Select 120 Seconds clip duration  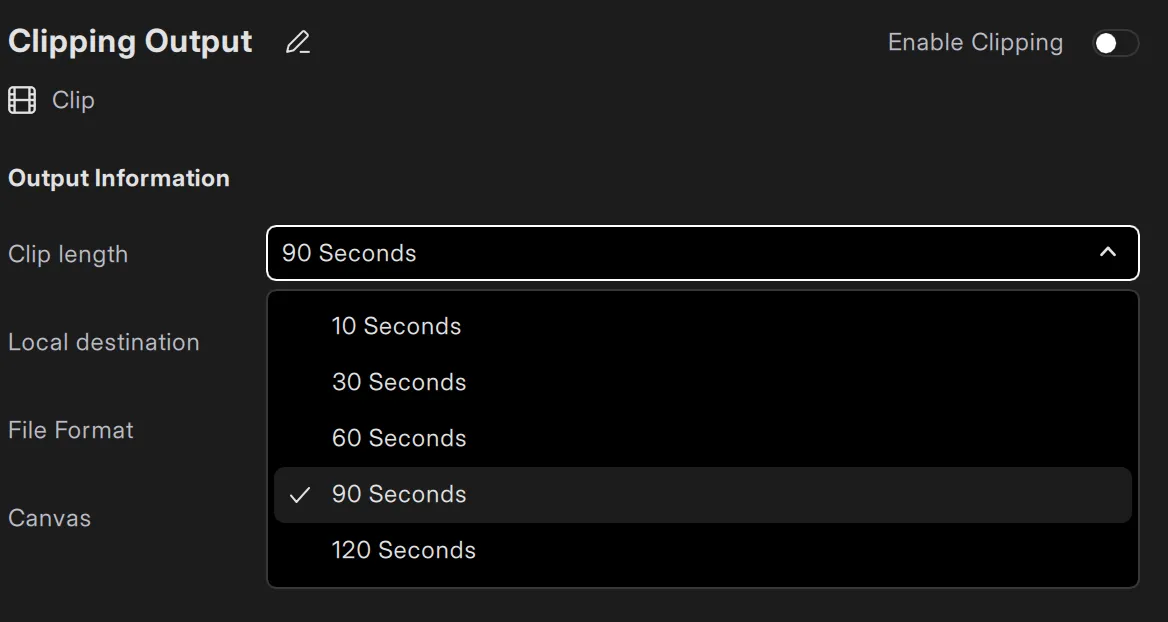click(404, 549)
